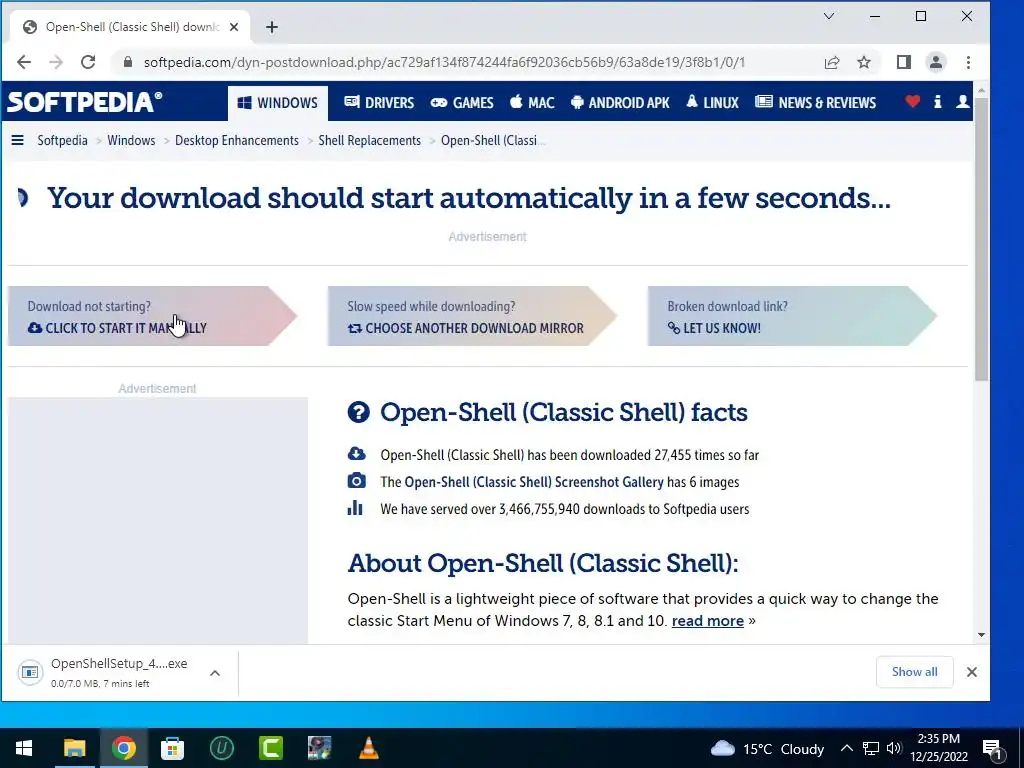1024x768 pixels.
Task: Open the hamburger menu in breadcrumb bar
Action: tap(18, 140)
